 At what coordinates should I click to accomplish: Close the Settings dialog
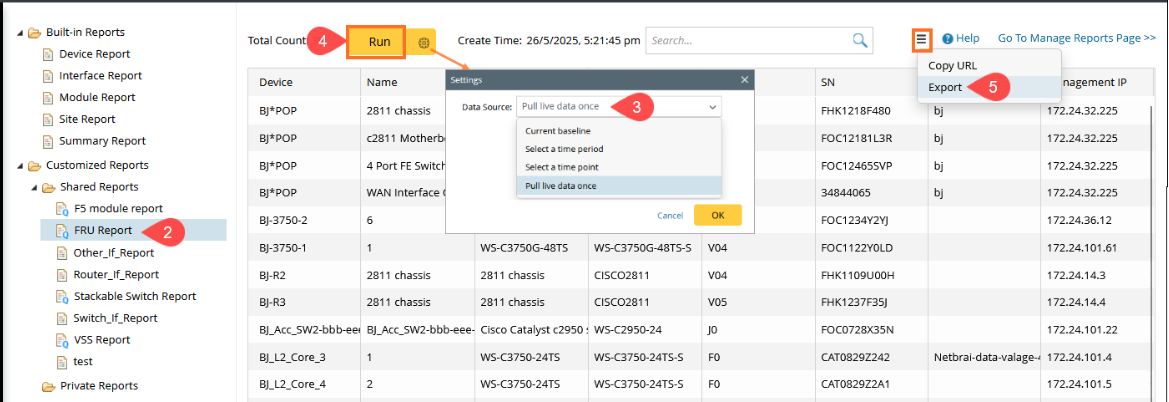tap(744, 80)
